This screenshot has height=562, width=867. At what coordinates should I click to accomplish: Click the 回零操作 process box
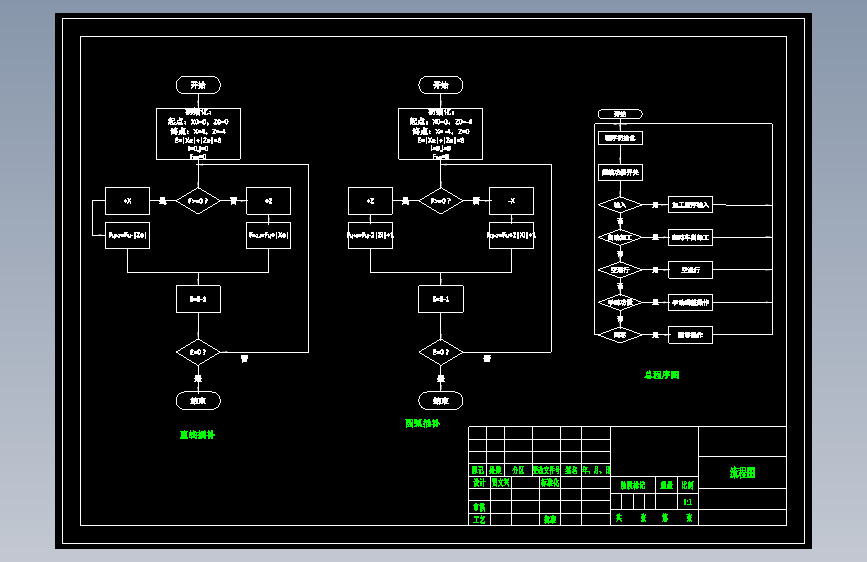tap(691, 335)
